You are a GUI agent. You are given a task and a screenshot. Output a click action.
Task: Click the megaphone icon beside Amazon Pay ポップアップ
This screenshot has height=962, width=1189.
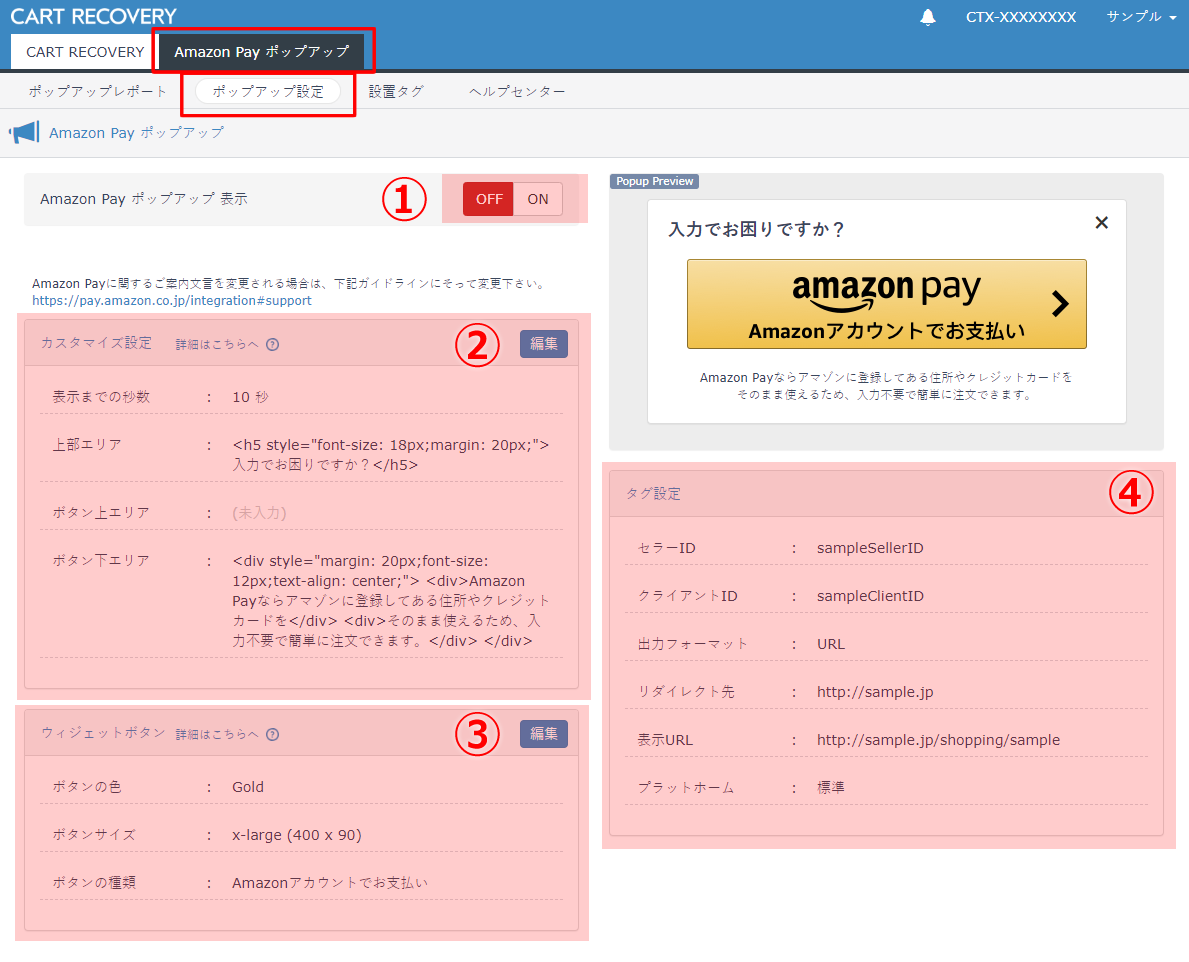coord(24,133)
